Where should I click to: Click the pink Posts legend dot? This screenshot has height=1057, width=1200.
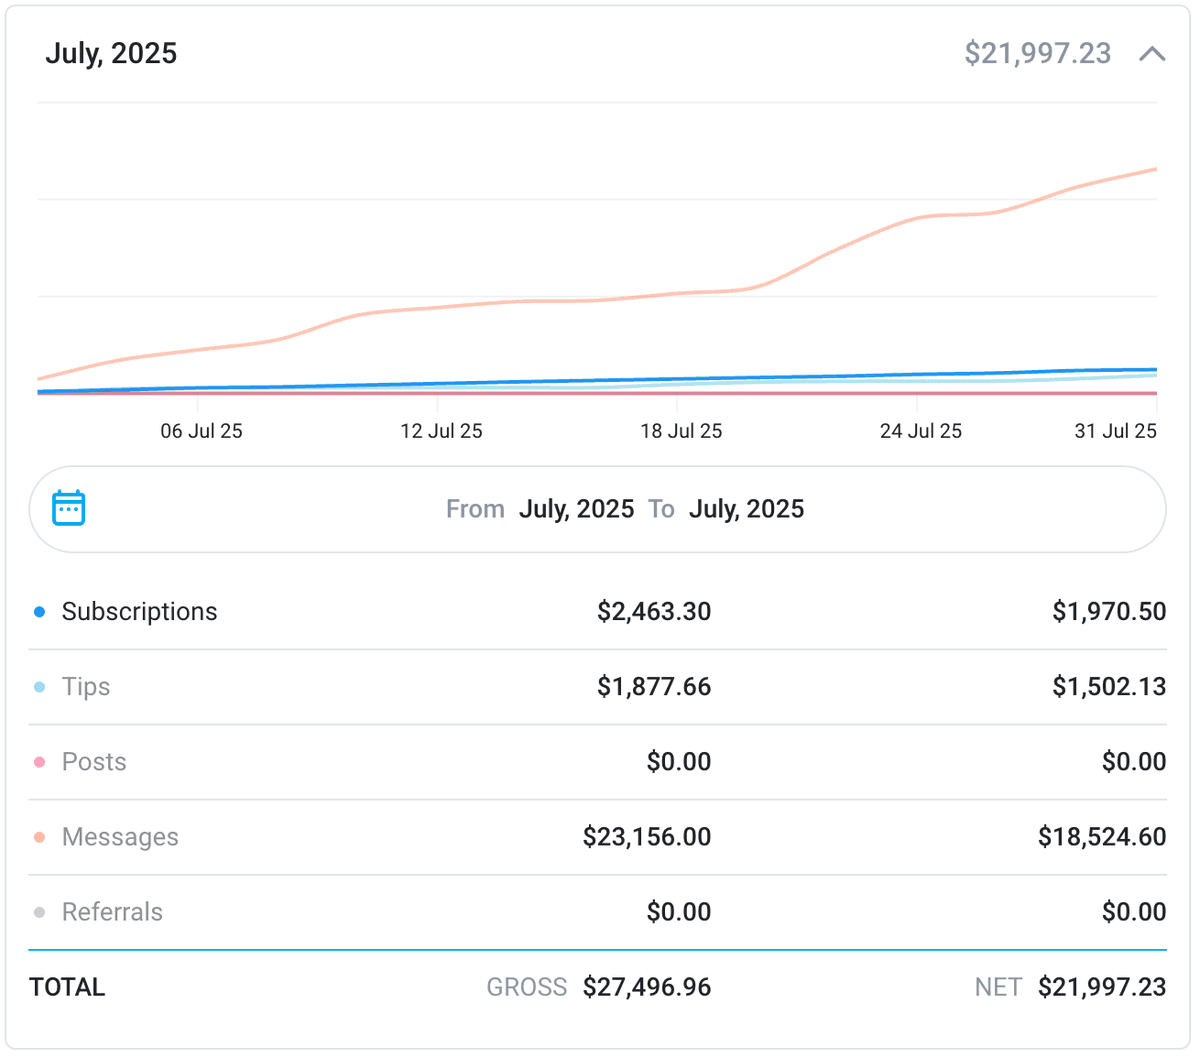point(38,761)
